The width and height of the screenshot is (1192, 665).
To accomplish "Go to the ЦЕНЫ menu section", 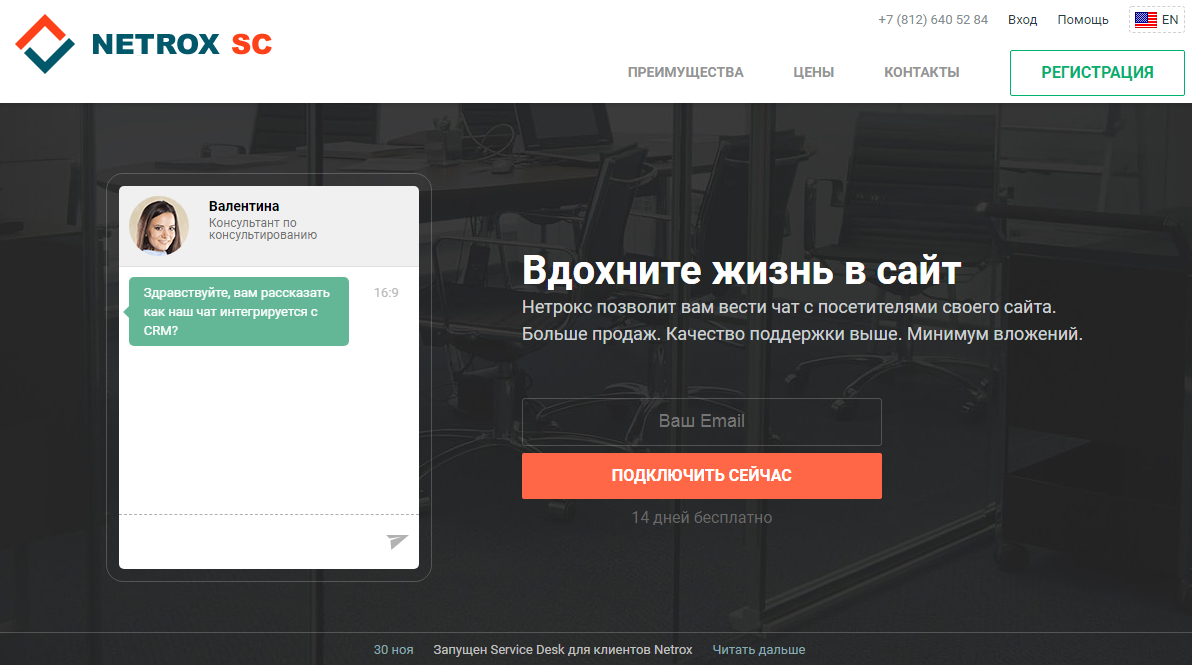I will [x=813, y=72].
